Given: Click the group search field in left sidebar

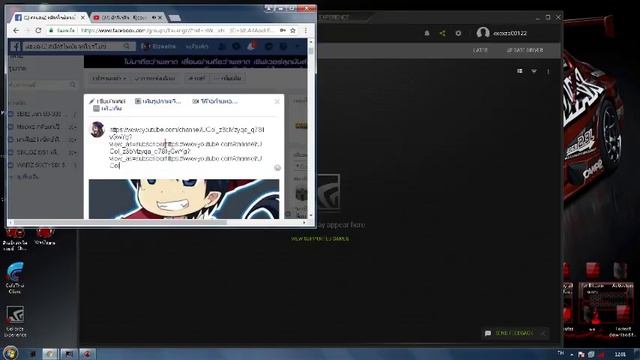Looking at the screenshot, I should 43,85.
